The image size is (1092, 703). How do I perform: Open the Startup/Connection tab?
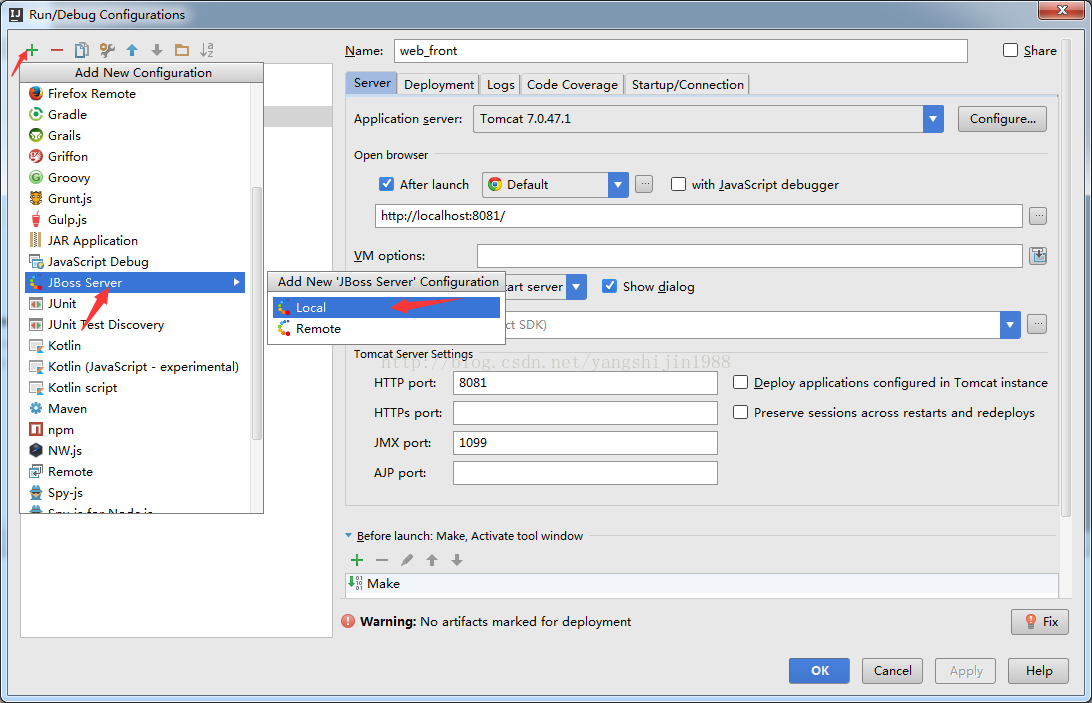click(x=687, y=84)
